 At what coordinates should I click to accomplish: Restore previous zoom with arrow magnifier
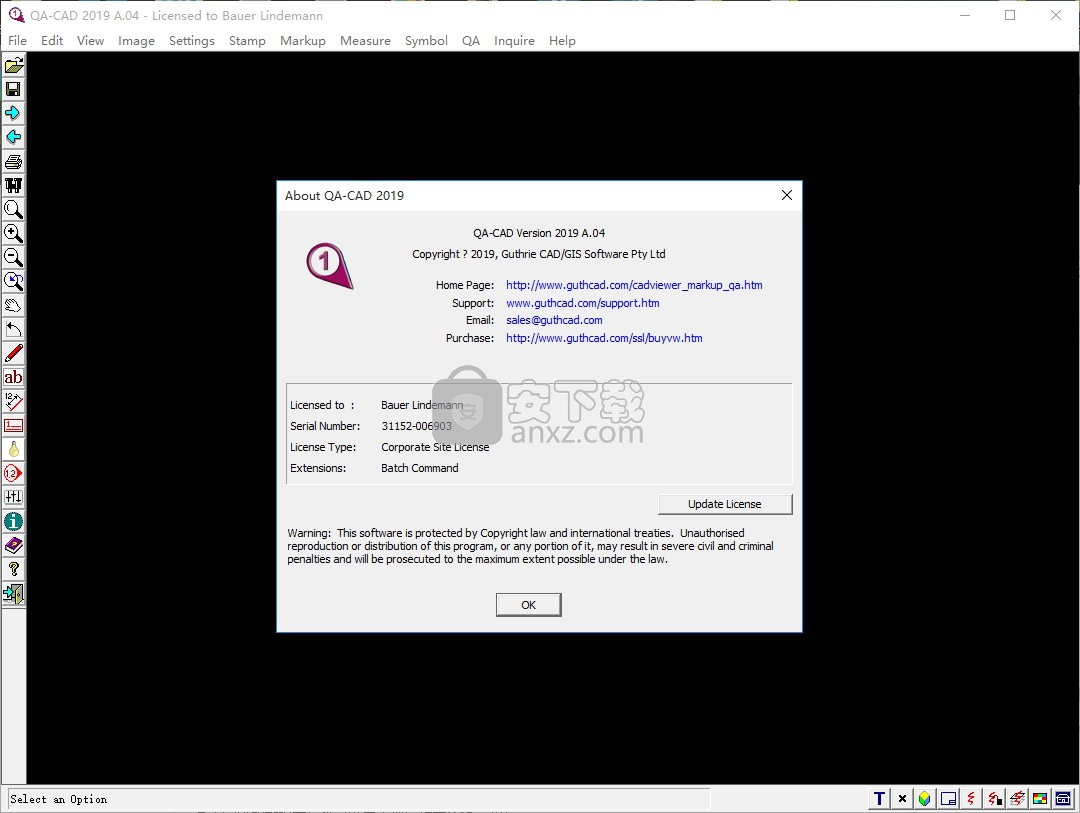(14, 282)
